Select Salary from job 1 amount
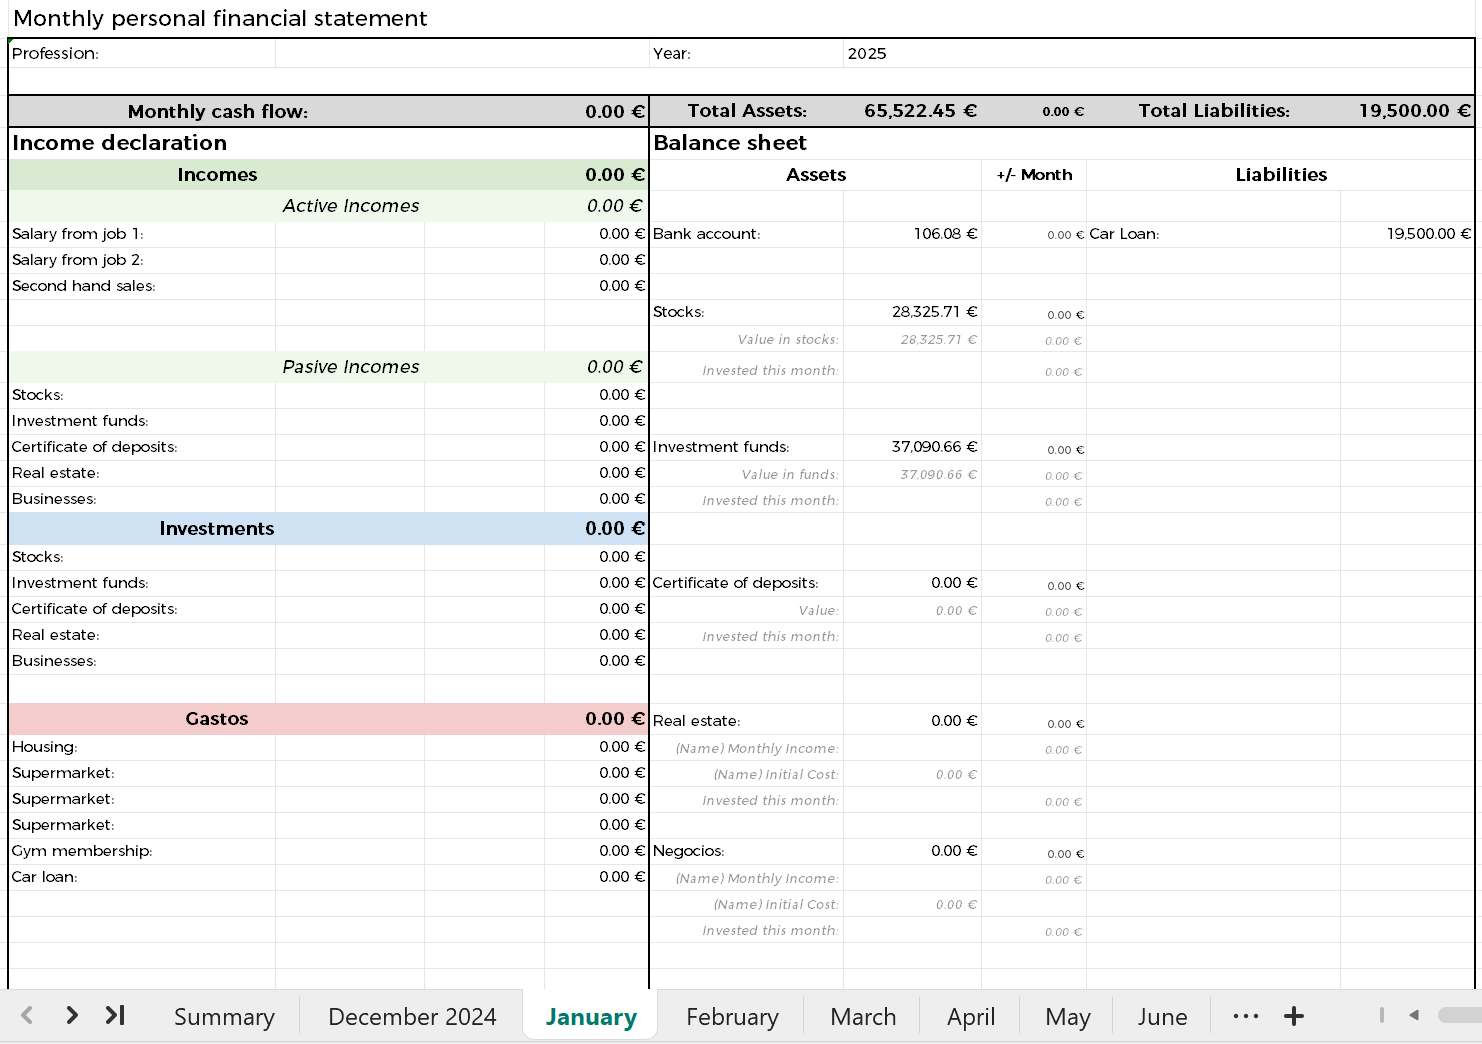The image size is (1482, 1044). [596, 234]
